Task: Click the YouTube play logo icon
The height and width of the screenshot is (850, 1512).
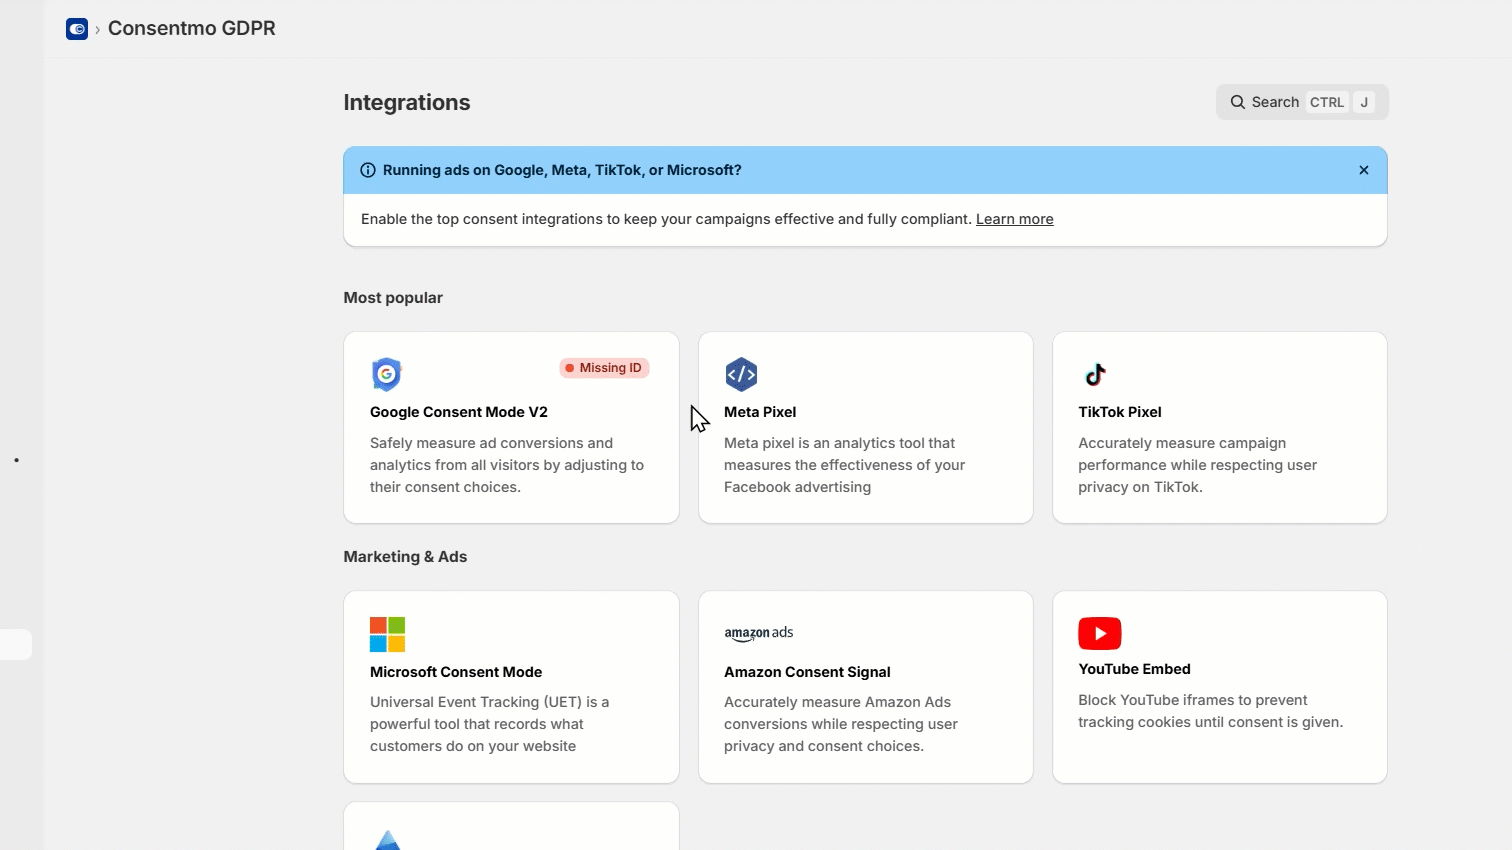Action: [1099, 633]
